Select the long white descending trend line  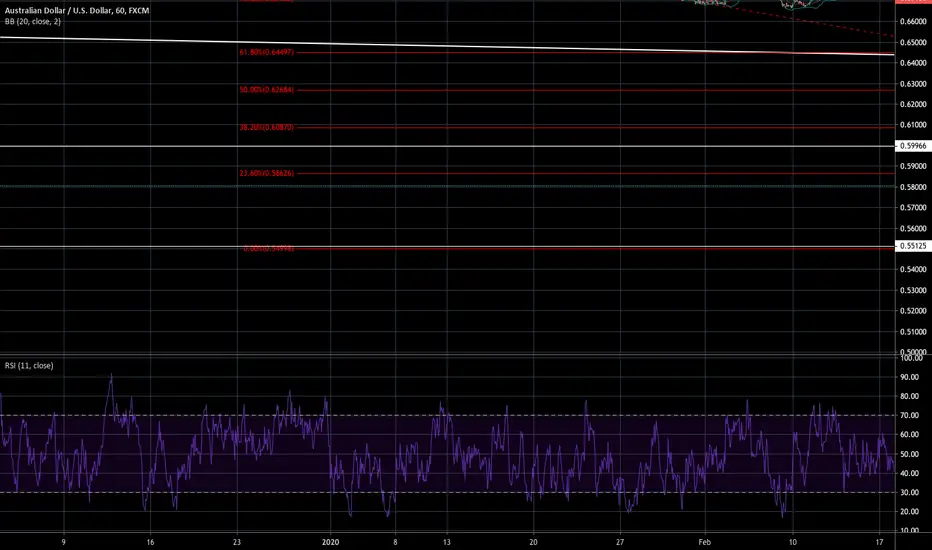point(447,46)
